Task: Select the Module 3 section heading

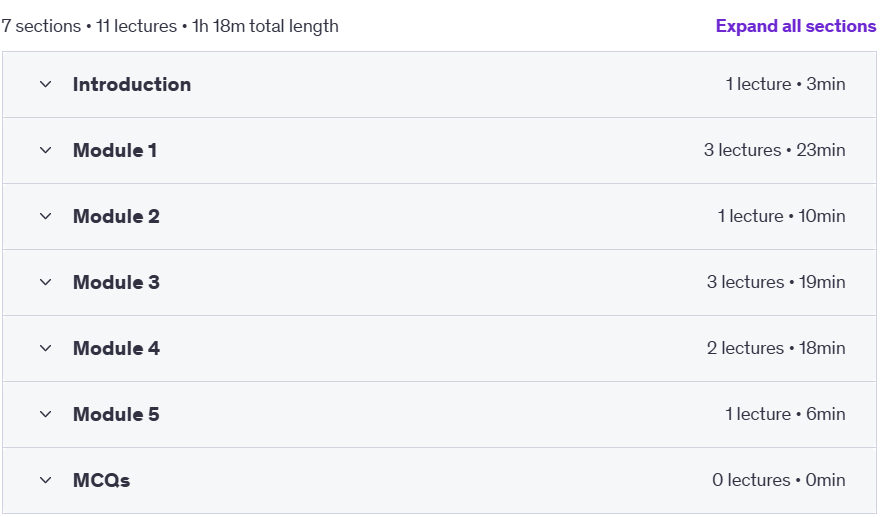Action: 116,282
